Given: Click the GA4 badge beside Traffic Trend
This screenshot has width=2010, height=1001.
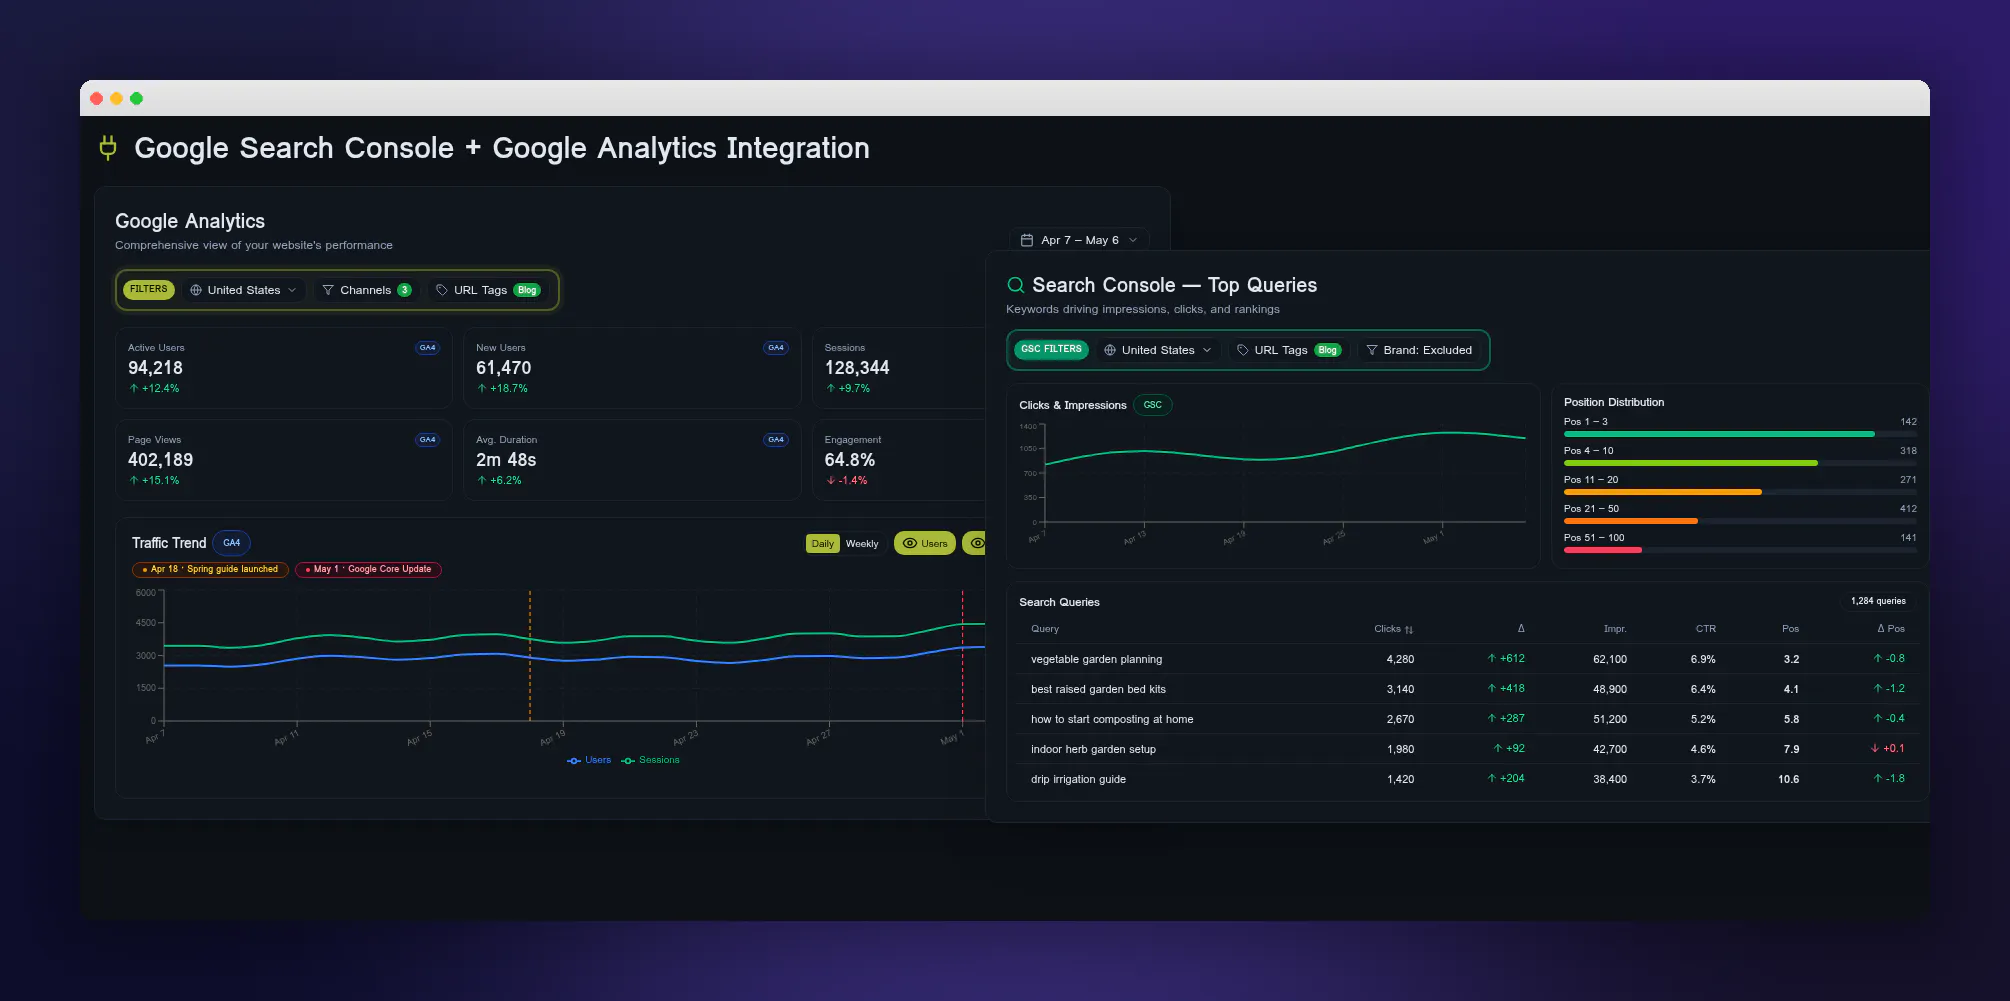Looking at the screenshot, I should [232, 543].
